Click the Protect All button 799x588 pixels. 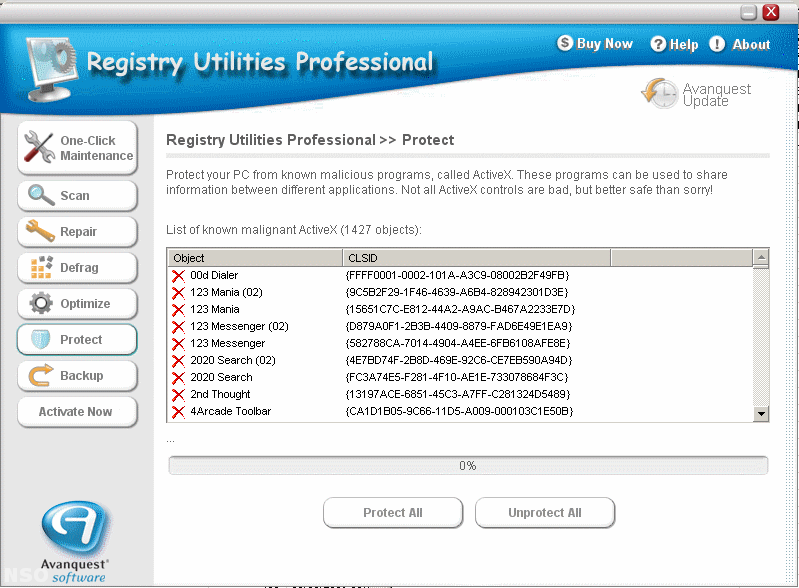point(393,513)
